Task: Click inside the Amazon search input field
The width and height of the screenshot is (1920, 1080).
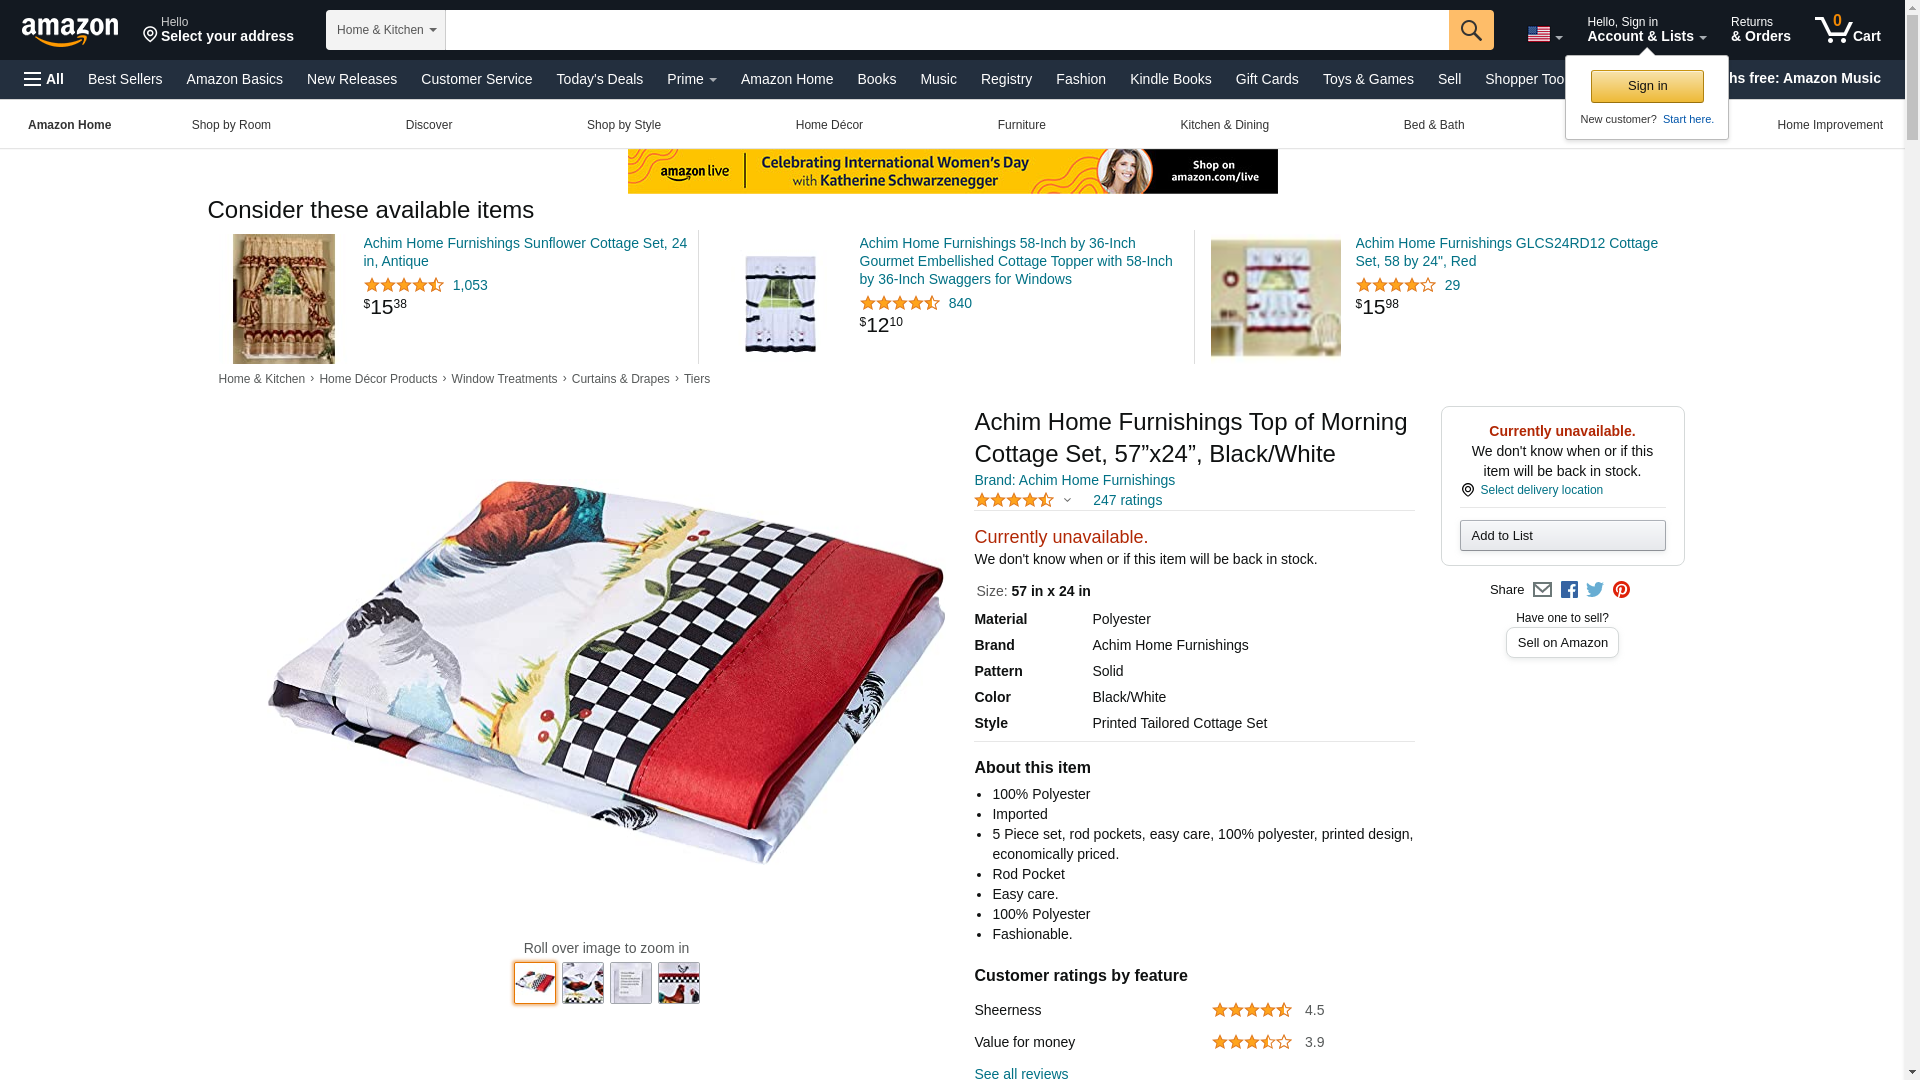Action: (x=947, y=30)
